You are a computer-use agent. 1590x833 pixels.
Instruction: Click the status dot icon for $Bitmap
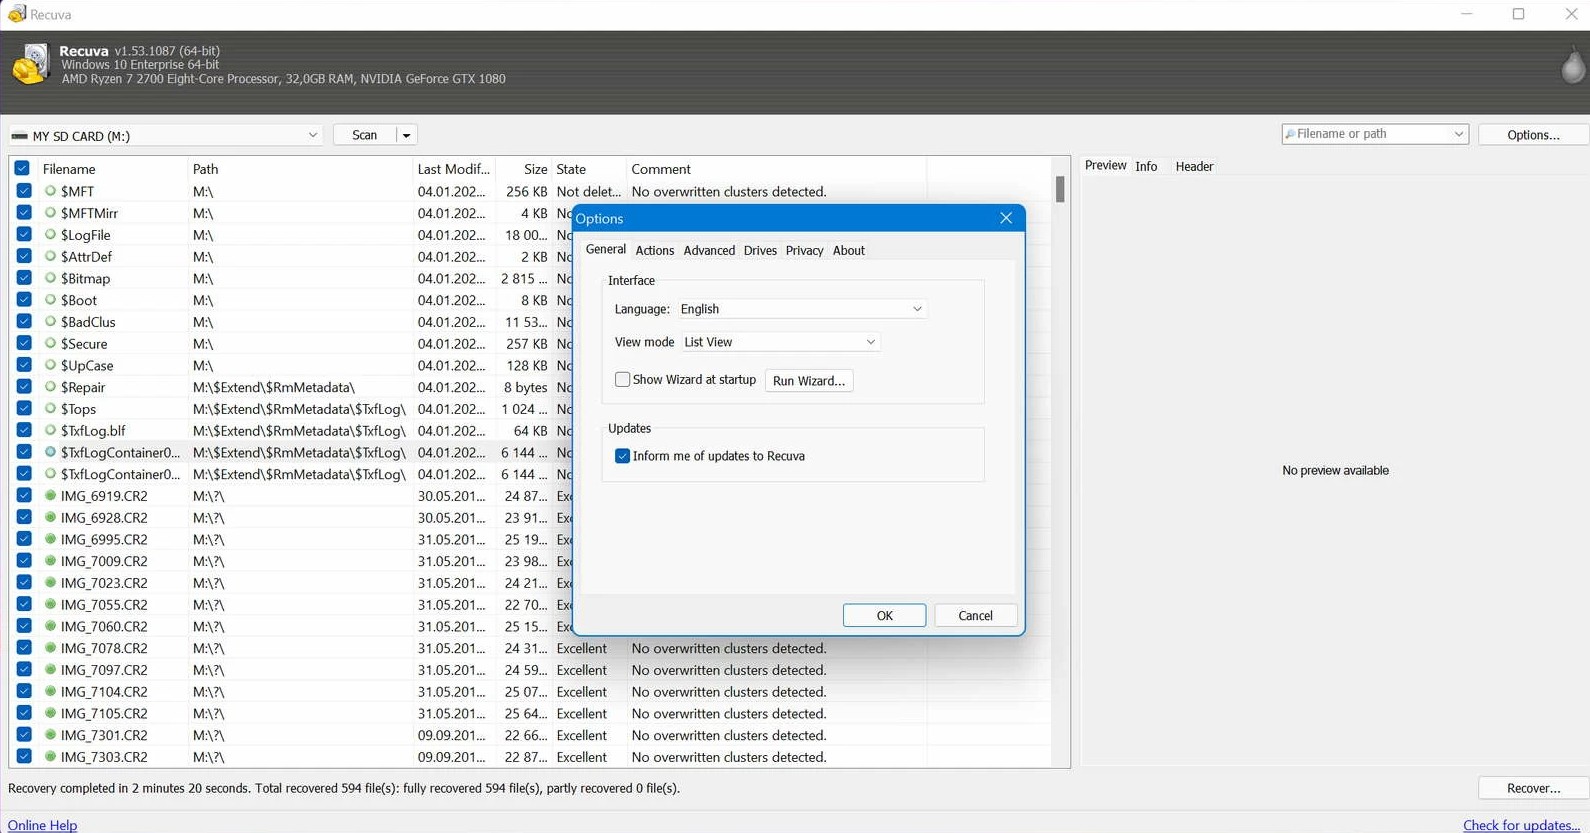(x=50, y=278)
